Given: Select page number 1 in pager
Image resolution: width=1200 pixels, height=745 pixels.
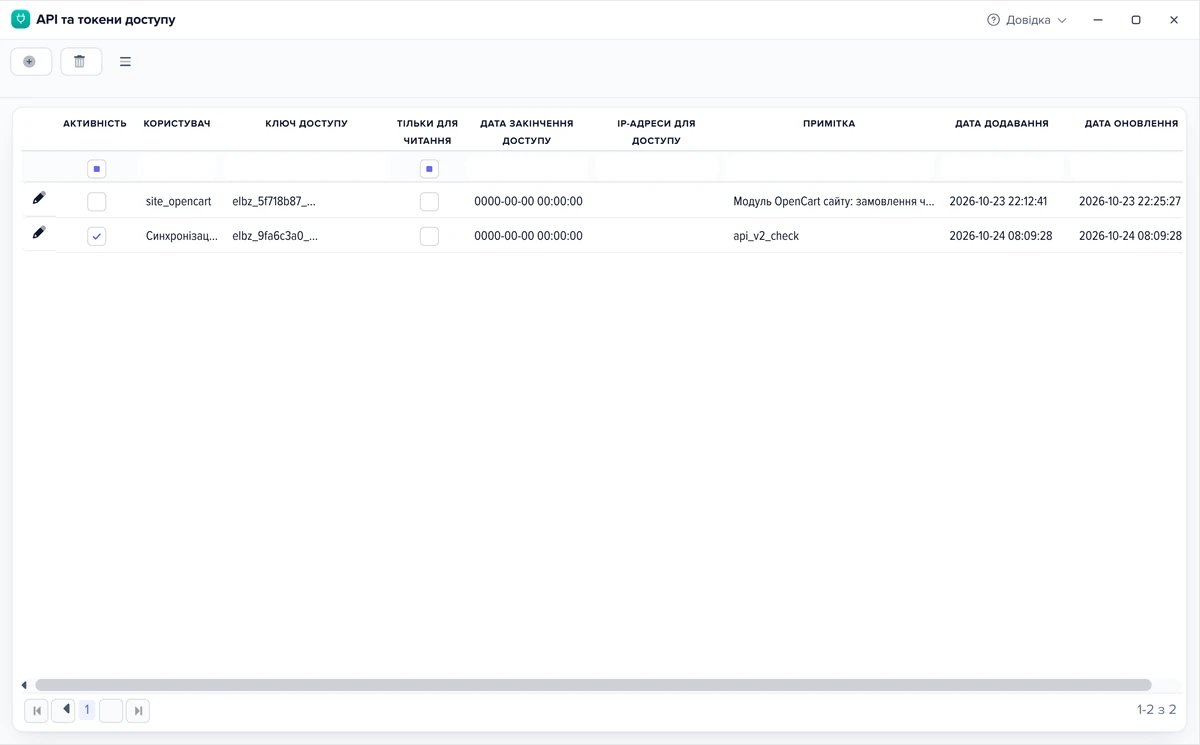Looking at the screenshot, I should point(87,710).
